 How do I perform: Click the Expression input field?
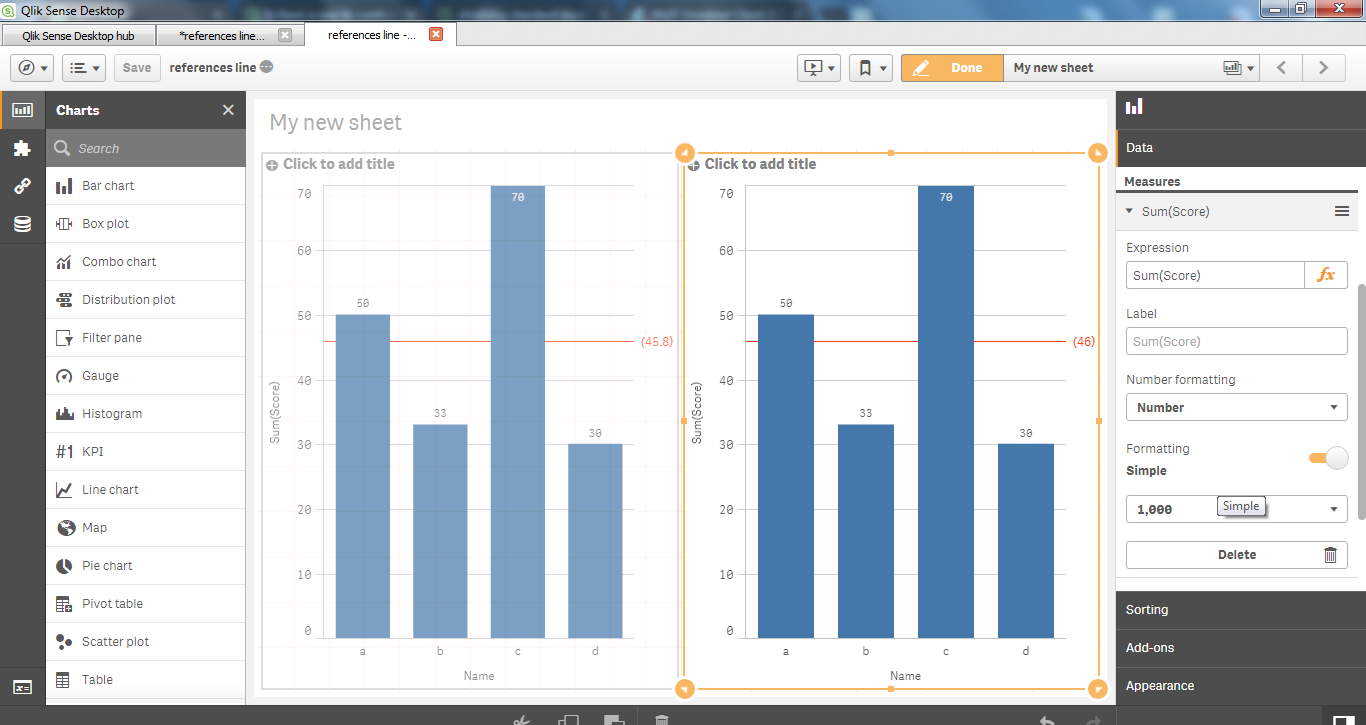pyautogui.click(x=1215, y=275)
